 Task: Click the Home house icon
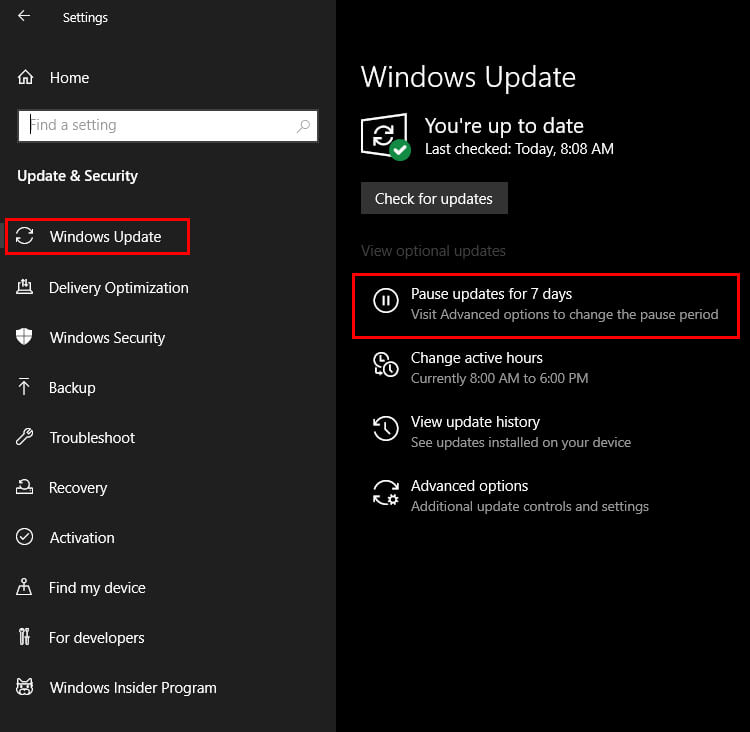coord(25,77)
